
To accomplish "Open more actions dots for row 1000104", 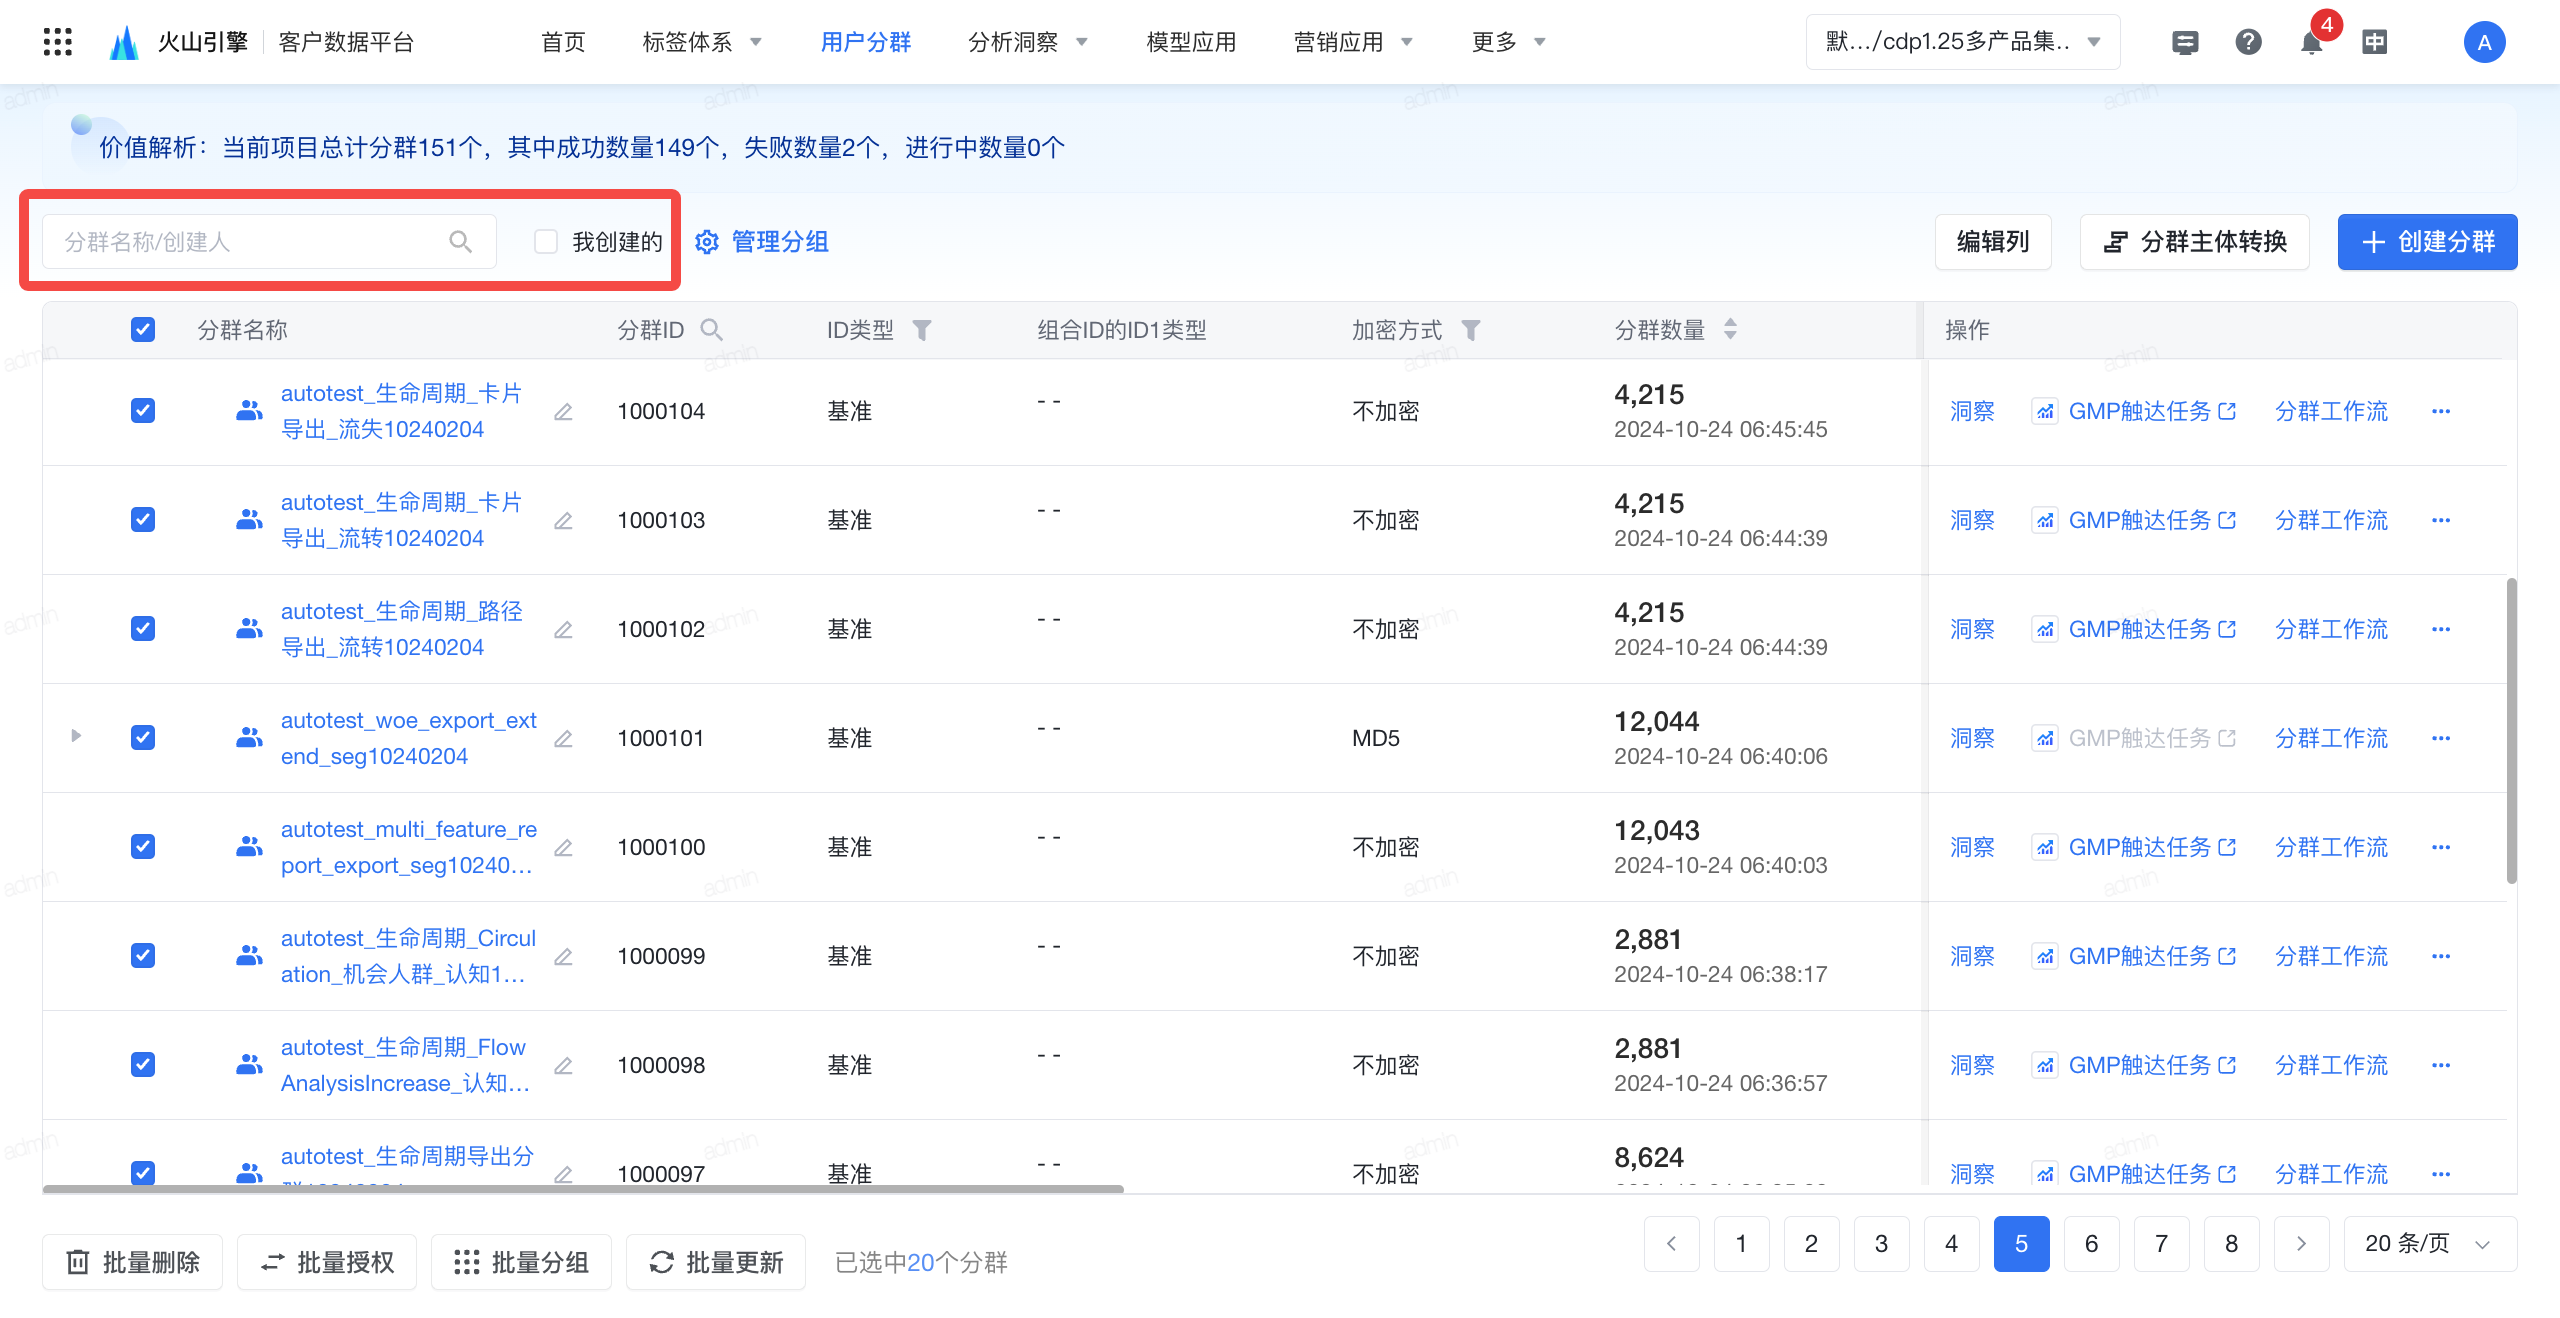I will click(2441, 411).
